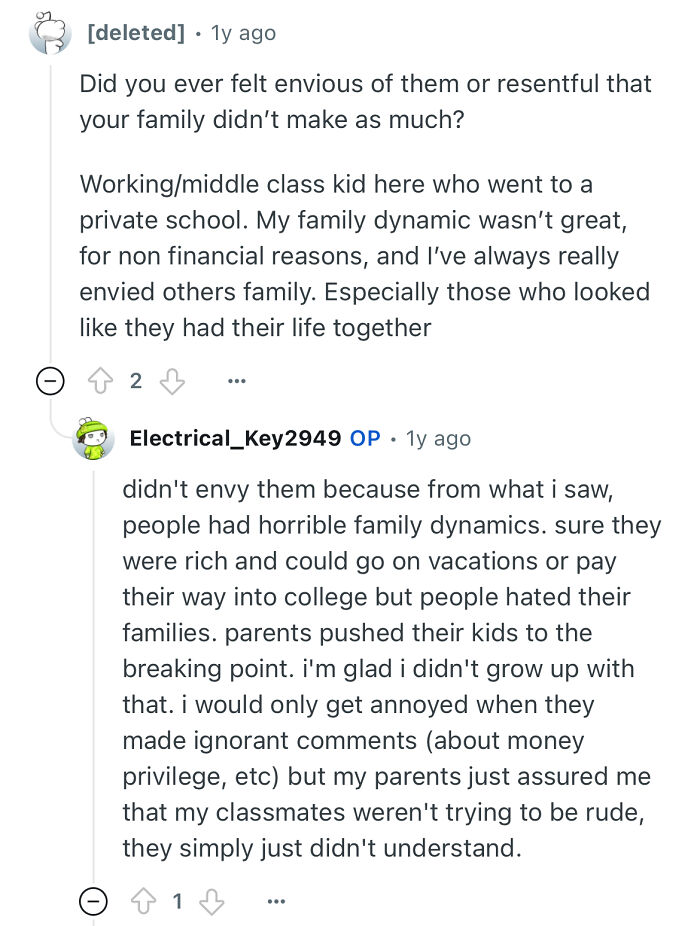The image size is (700, 926).
Task: Upvote Electrical_Key2949's reply
Action: tap(143, 901)
